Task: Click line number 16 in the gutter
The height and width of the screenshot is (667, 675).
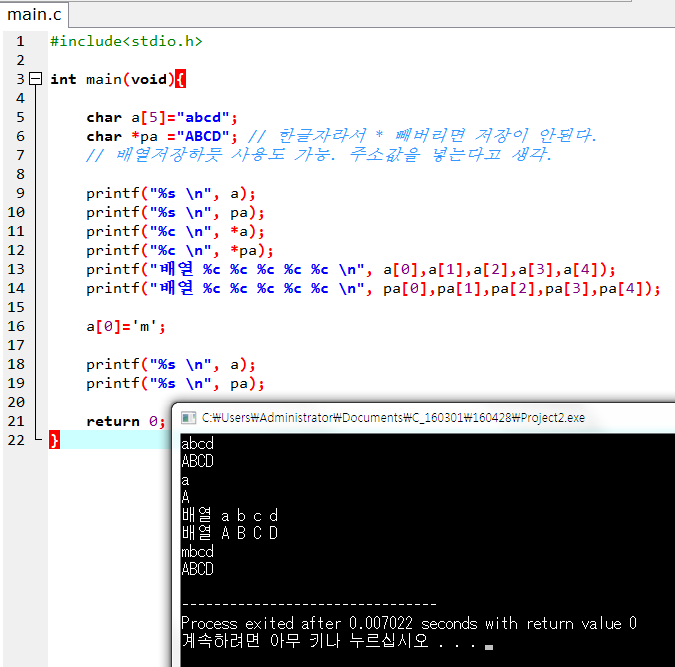Action: (x=16, y=326)
